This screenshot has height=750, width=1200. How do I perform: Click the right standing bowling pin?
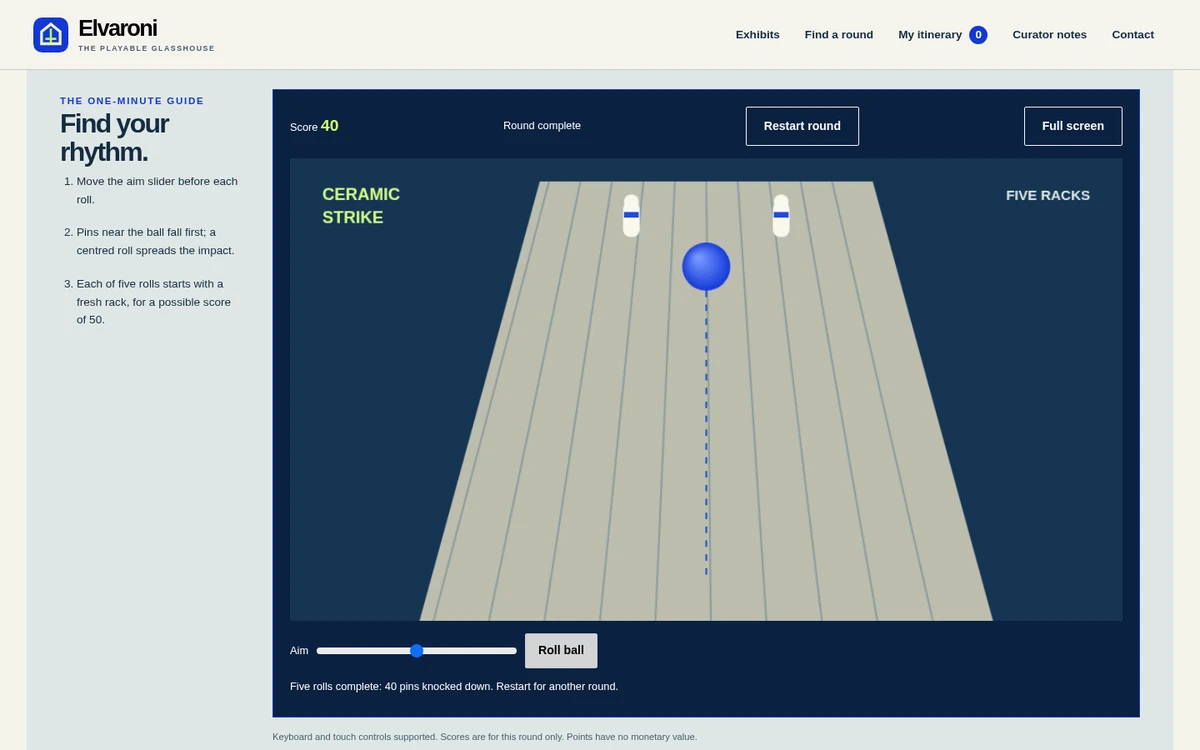(x=781, y=215)
